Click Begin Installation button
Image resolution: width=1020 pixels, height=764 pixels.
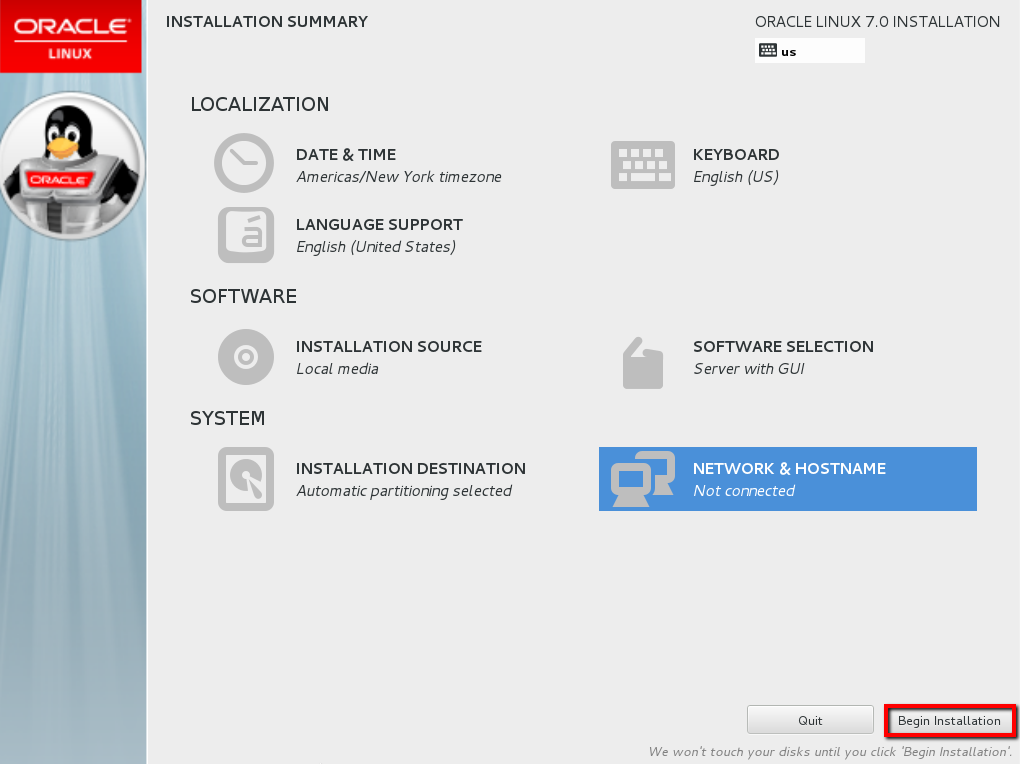coord(949,720)
